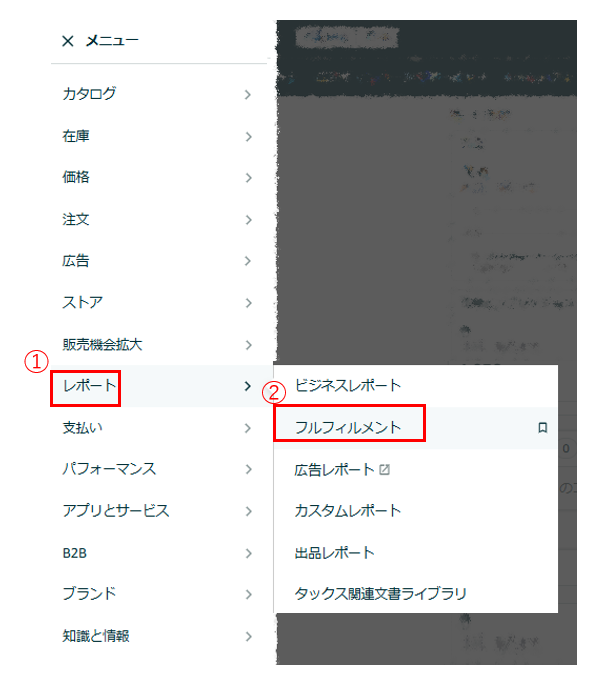
Task: Open the カタログ menu item
Action: tap(89, 94)
